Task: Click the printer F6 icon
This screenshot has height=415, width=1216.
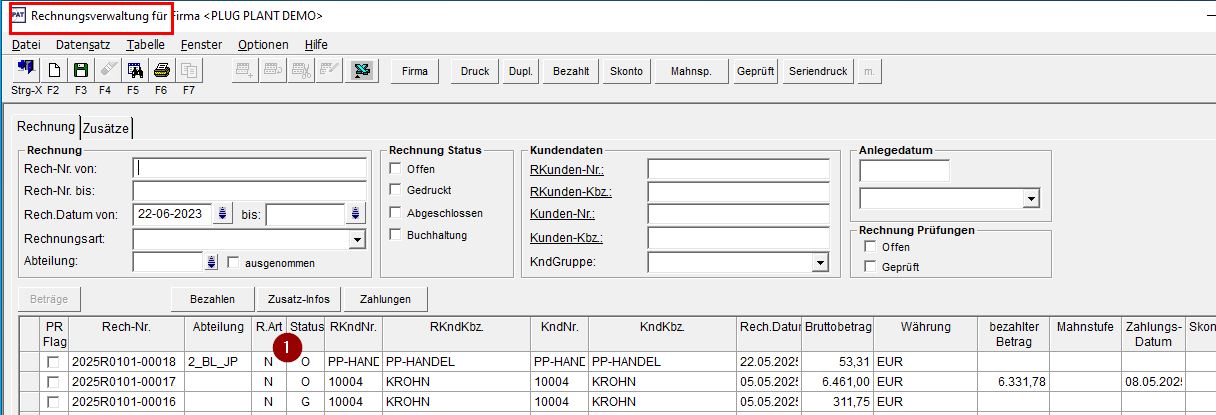Action: [x=161, y=71]
